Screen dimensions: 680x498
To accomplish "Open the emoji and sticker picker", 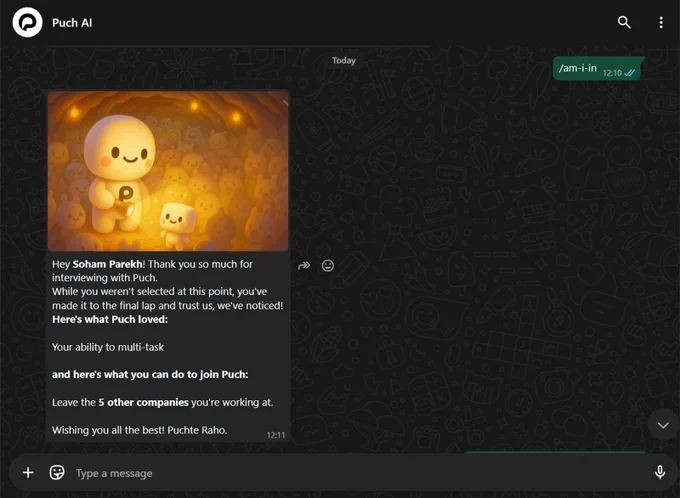I will click(x=57, y=472).
